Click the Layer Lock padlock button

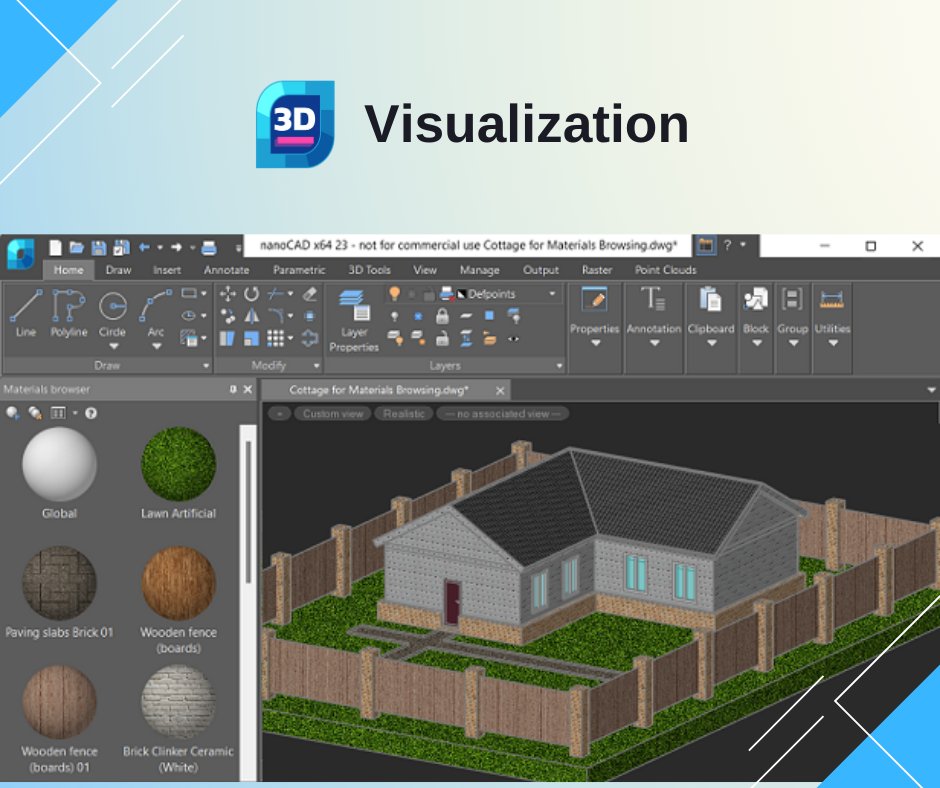click(x=442, y=316)
